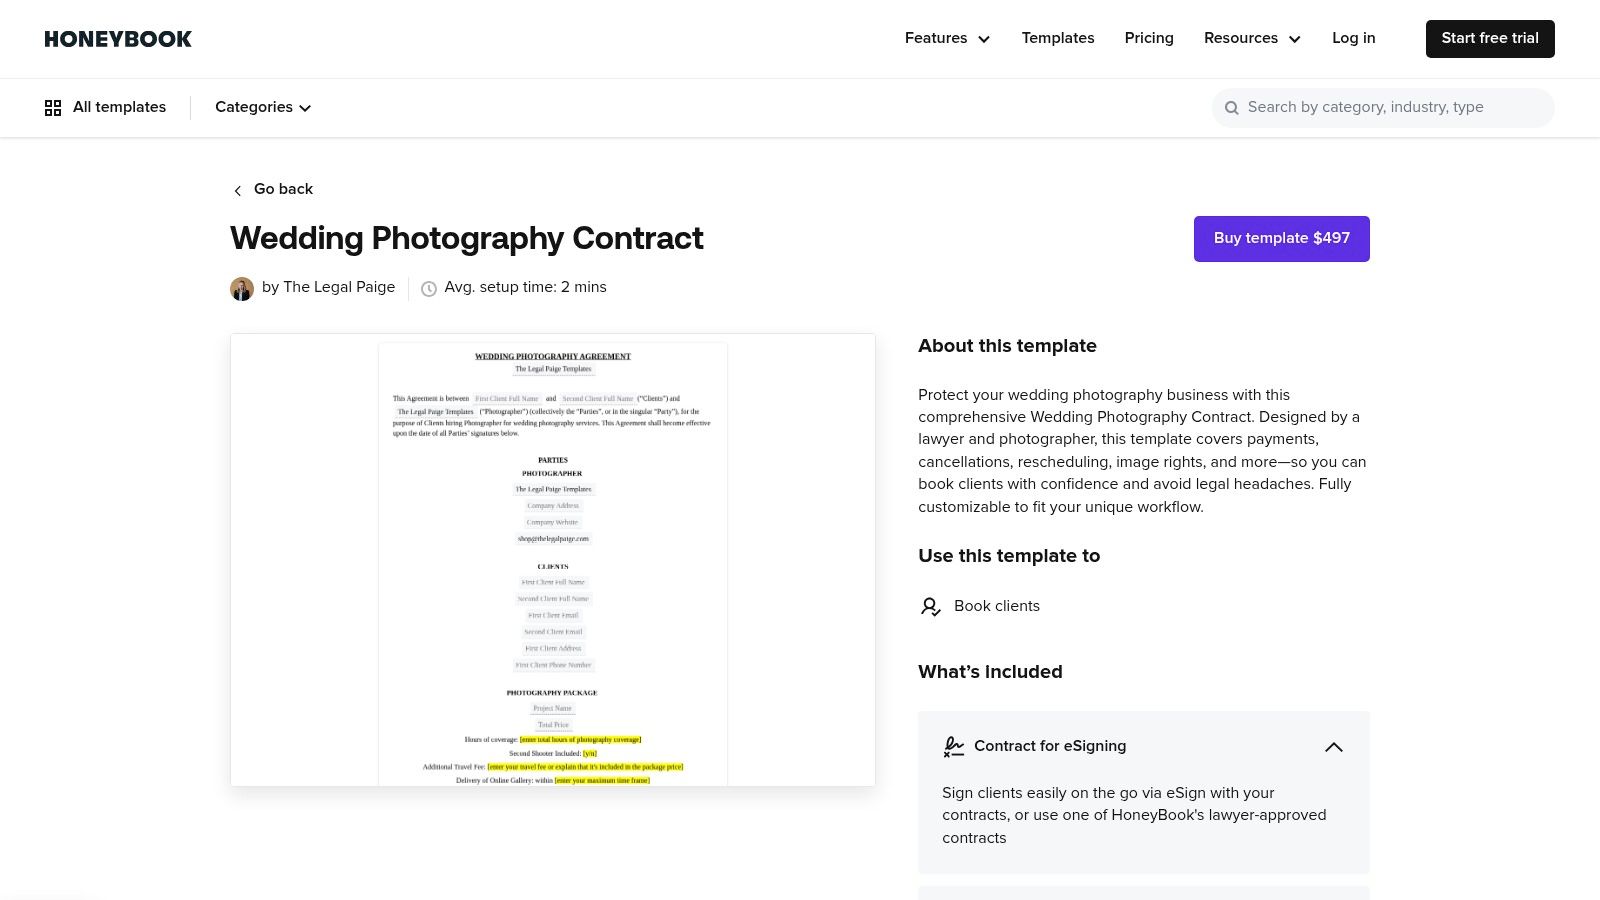Screen dimensions: 1600x900
Task: Click the Go back link
Action: (x=283, y=189)
